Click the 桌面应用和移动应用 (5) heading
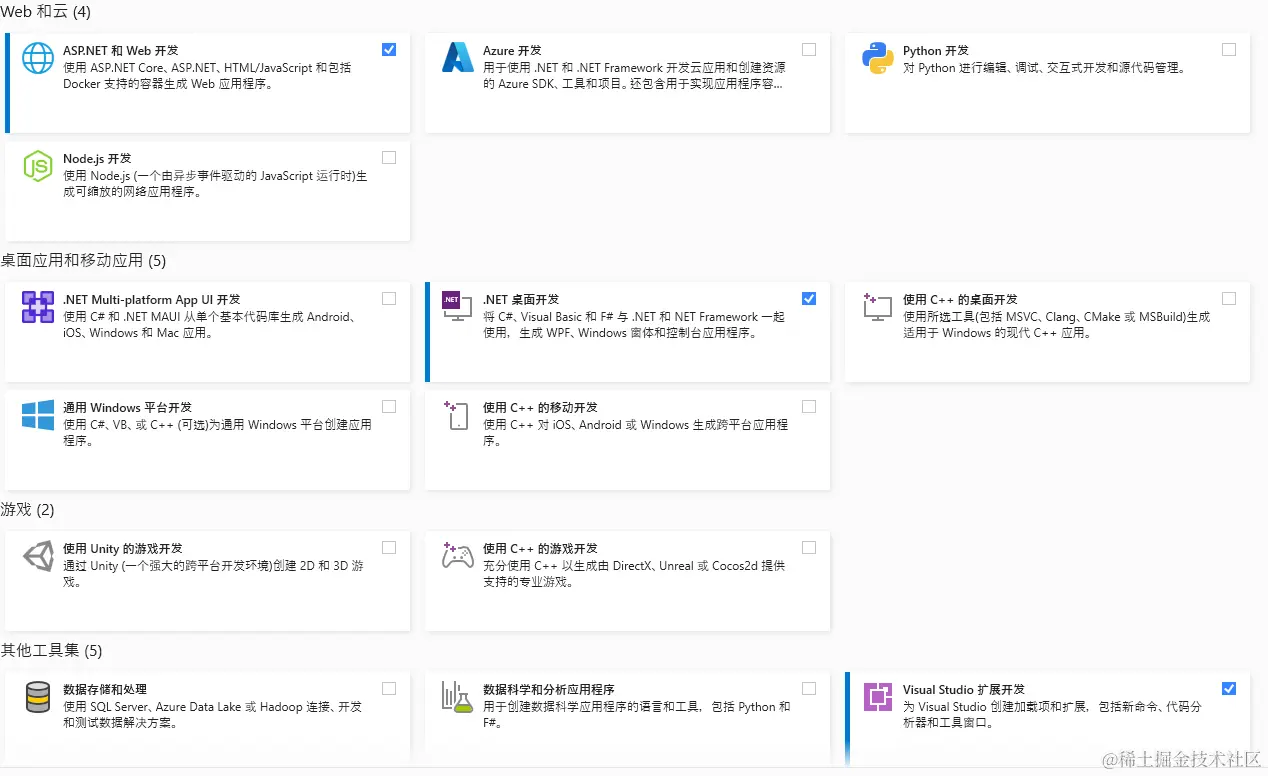 84,260
